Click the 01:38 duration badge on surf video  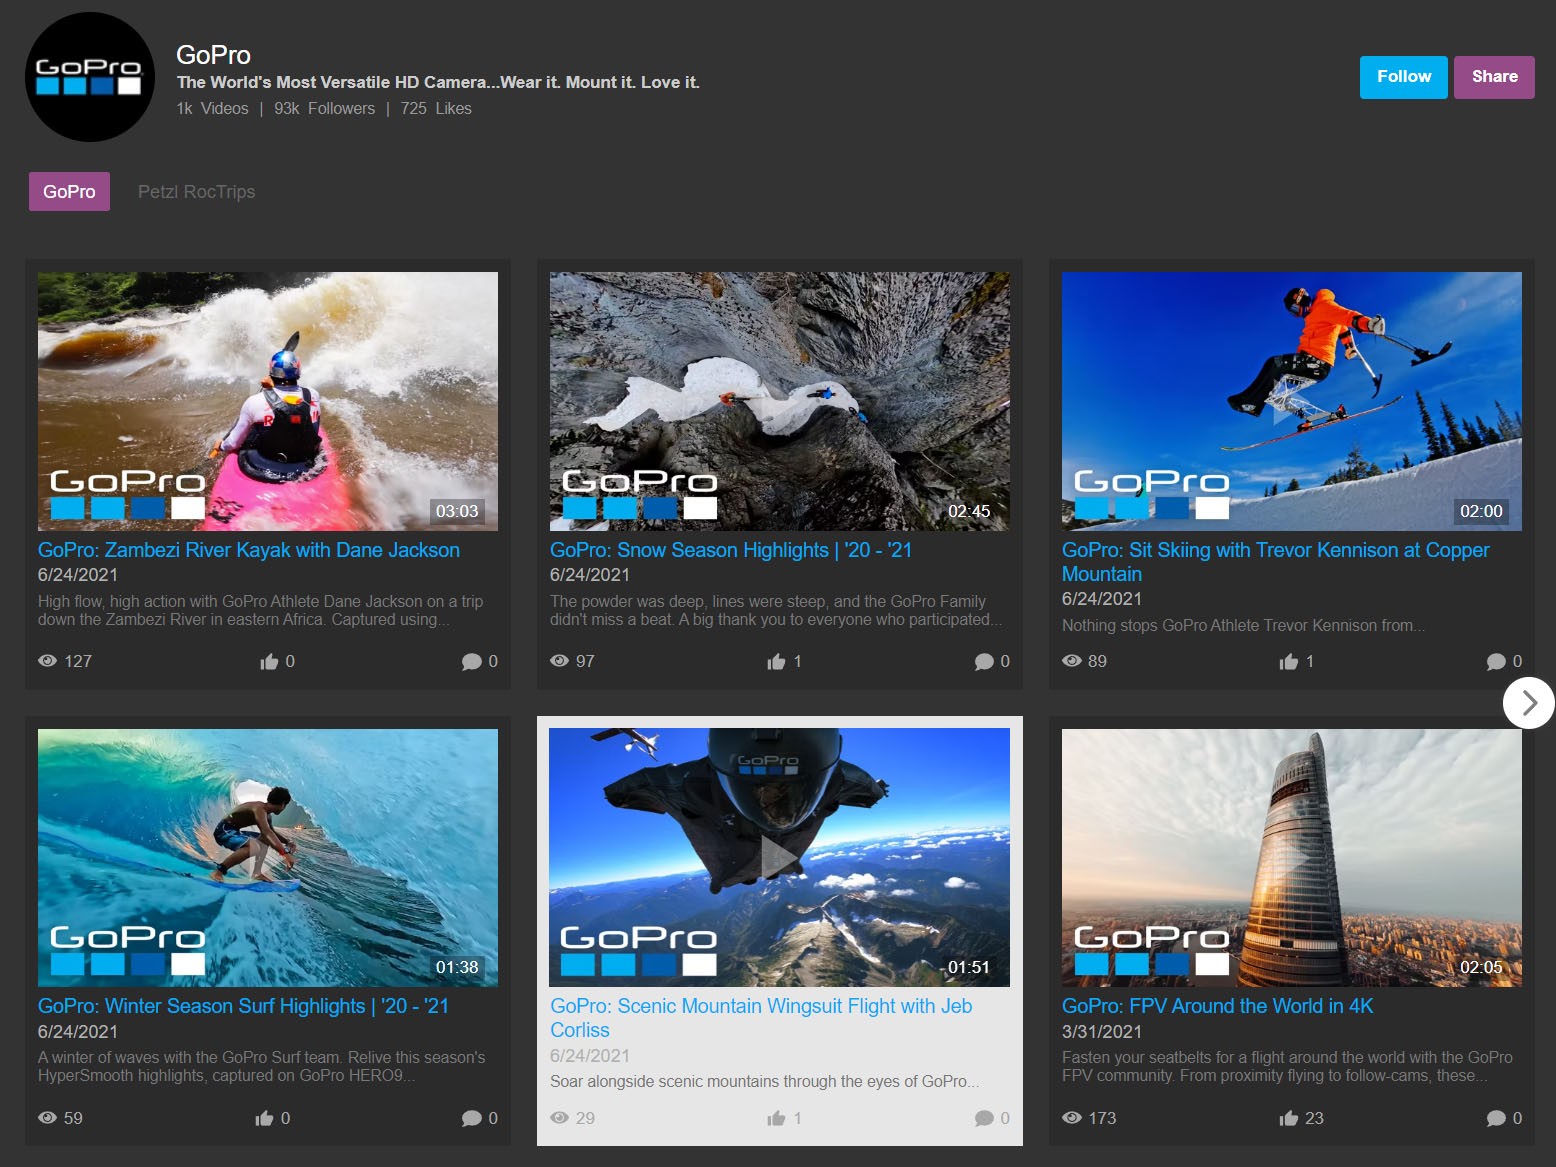pyautogui.click(x=457, y=967)
